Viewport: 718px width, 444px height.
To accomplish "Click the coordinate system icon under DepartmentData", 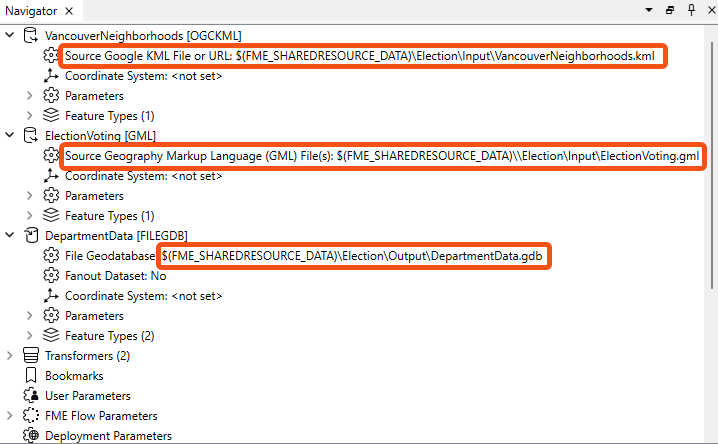I will (x=51, y=295).
